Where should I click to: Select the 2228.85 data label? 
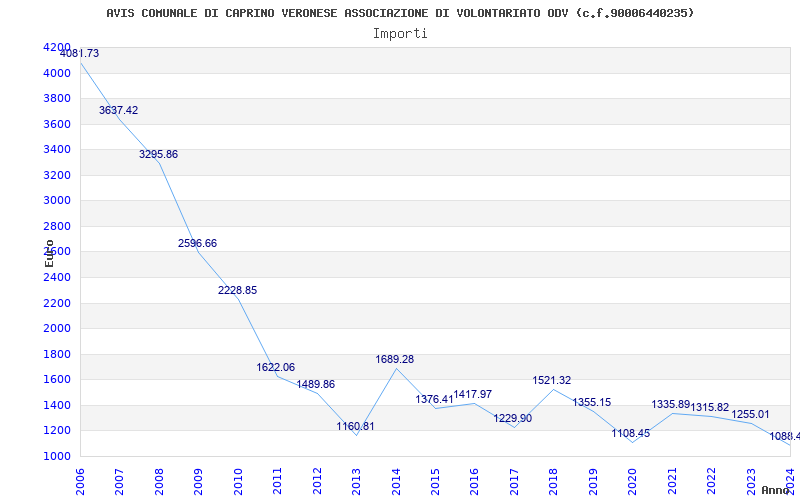tap(237, 290)
